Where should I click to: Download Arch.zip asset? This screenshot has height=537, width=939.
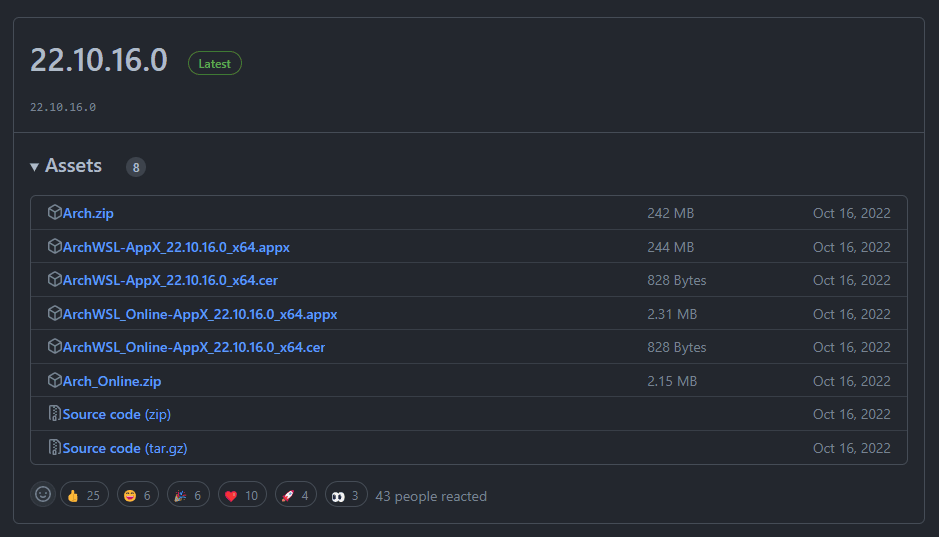coord(88,213)
